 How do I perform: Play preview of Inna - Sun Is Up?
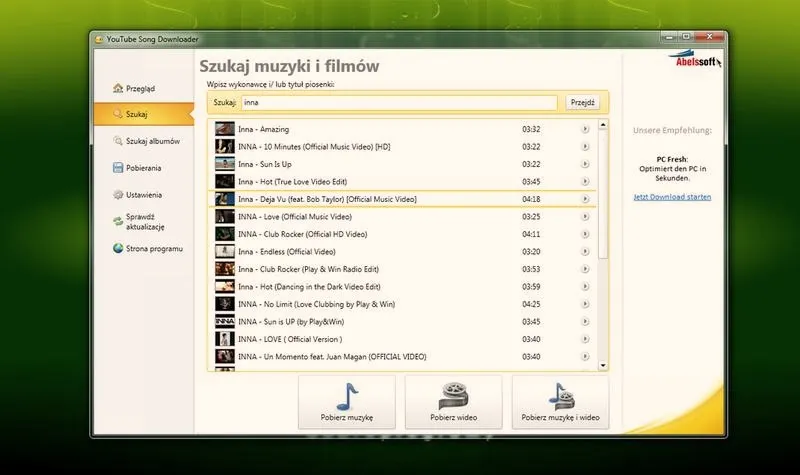[585, 164]
